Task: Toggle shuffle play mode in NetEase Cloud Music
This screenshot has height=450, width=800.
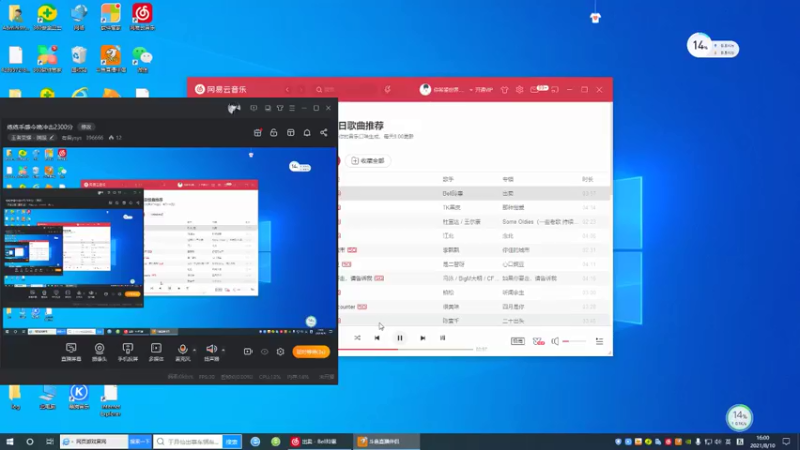Action: point(357,338)
